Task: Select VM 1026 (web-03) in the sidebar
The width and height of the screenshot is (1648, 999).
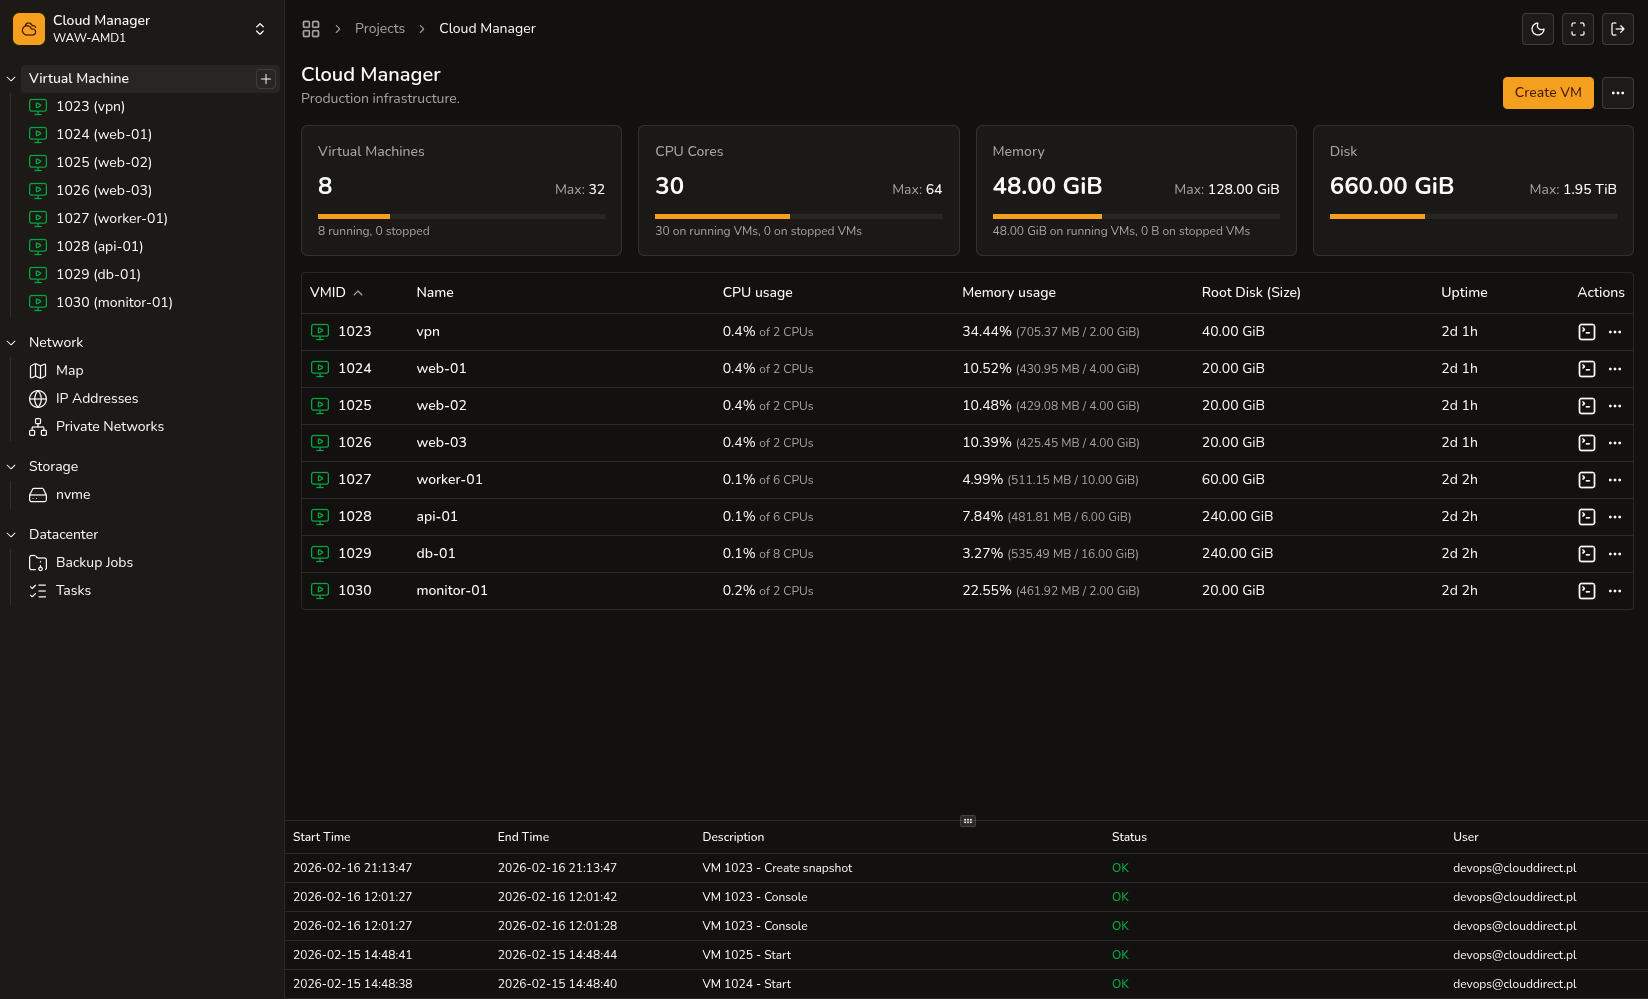Action: click(104, 190)
